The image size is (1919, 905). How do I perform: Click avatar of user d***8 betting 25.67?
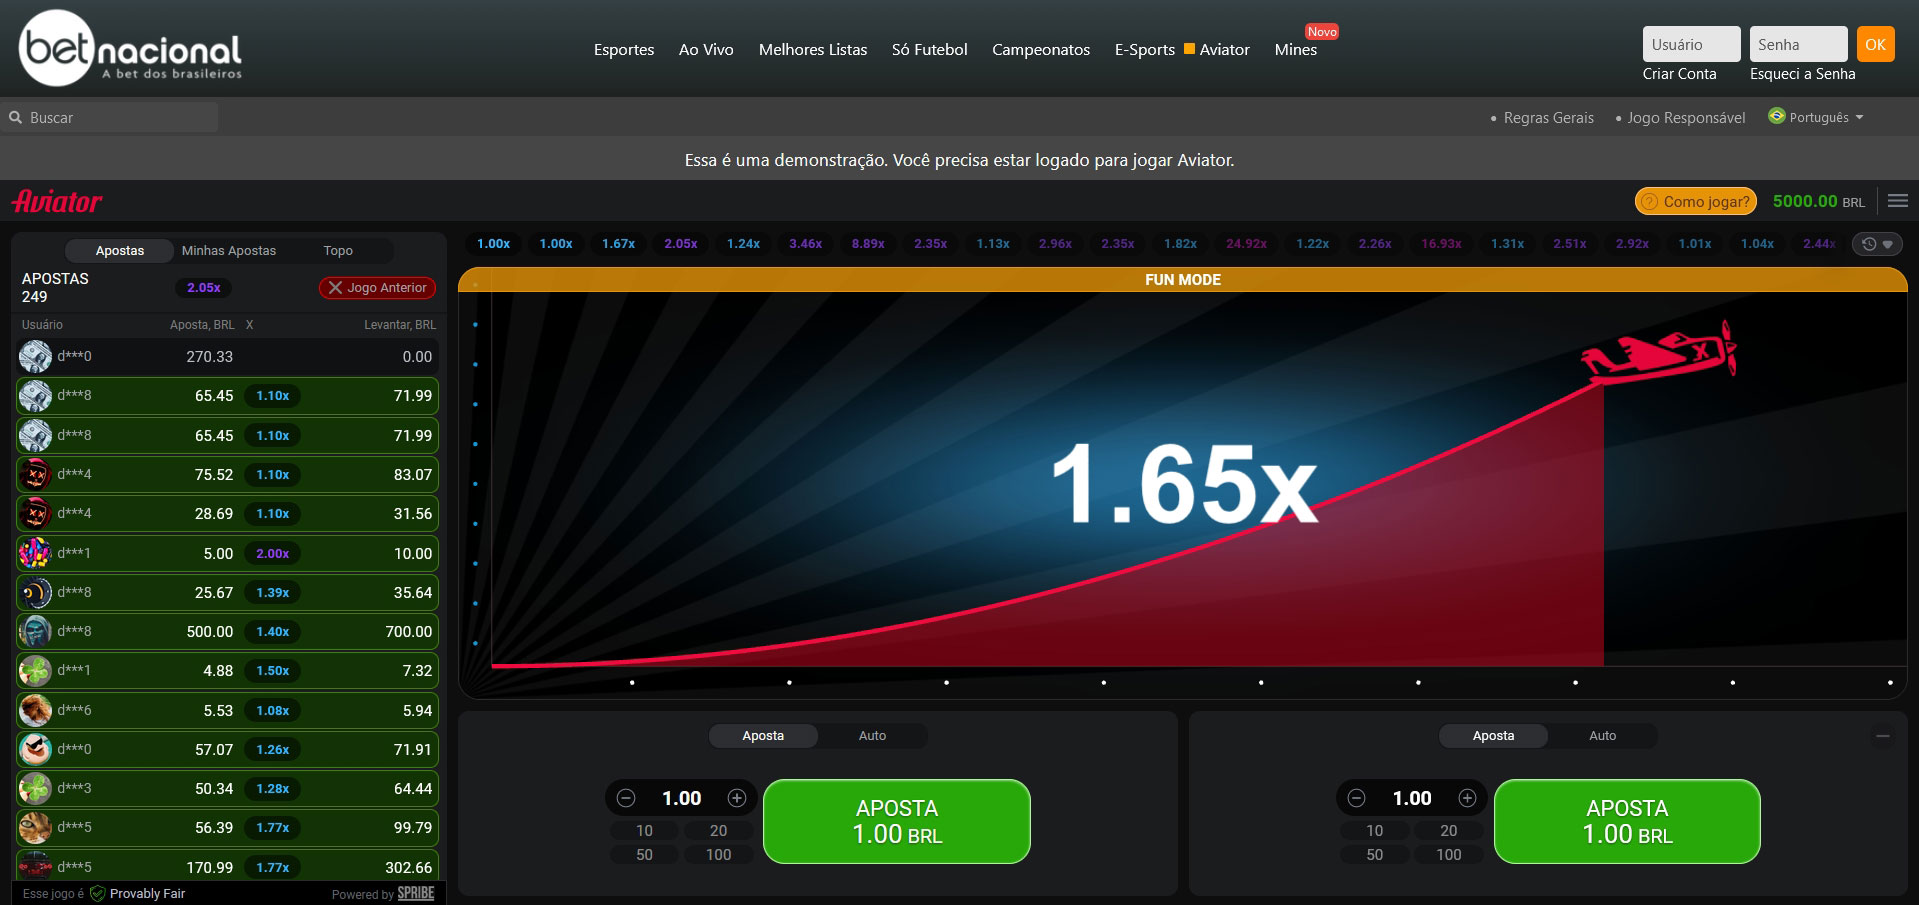(35, 592)
